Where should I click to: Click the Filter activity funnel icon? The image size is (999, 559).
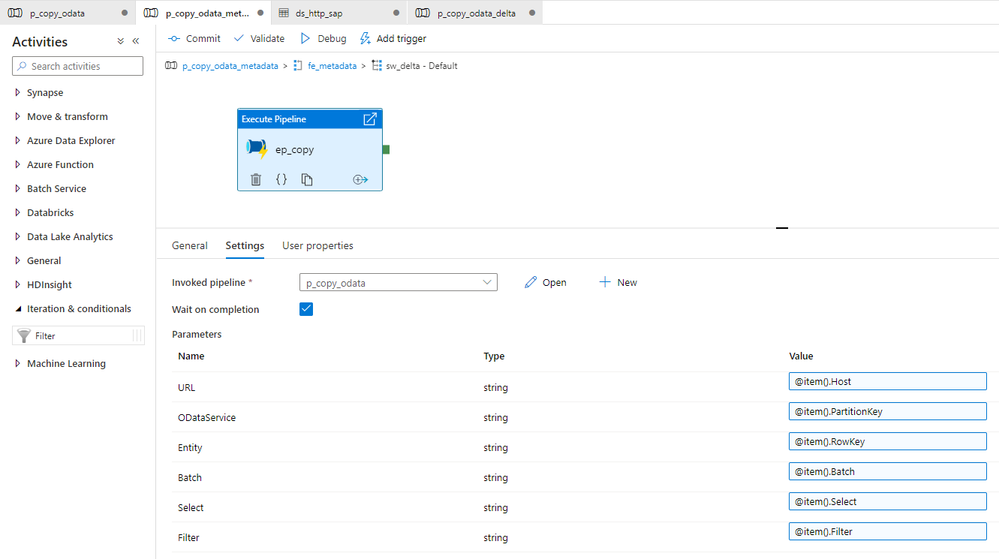click(24, 336)
